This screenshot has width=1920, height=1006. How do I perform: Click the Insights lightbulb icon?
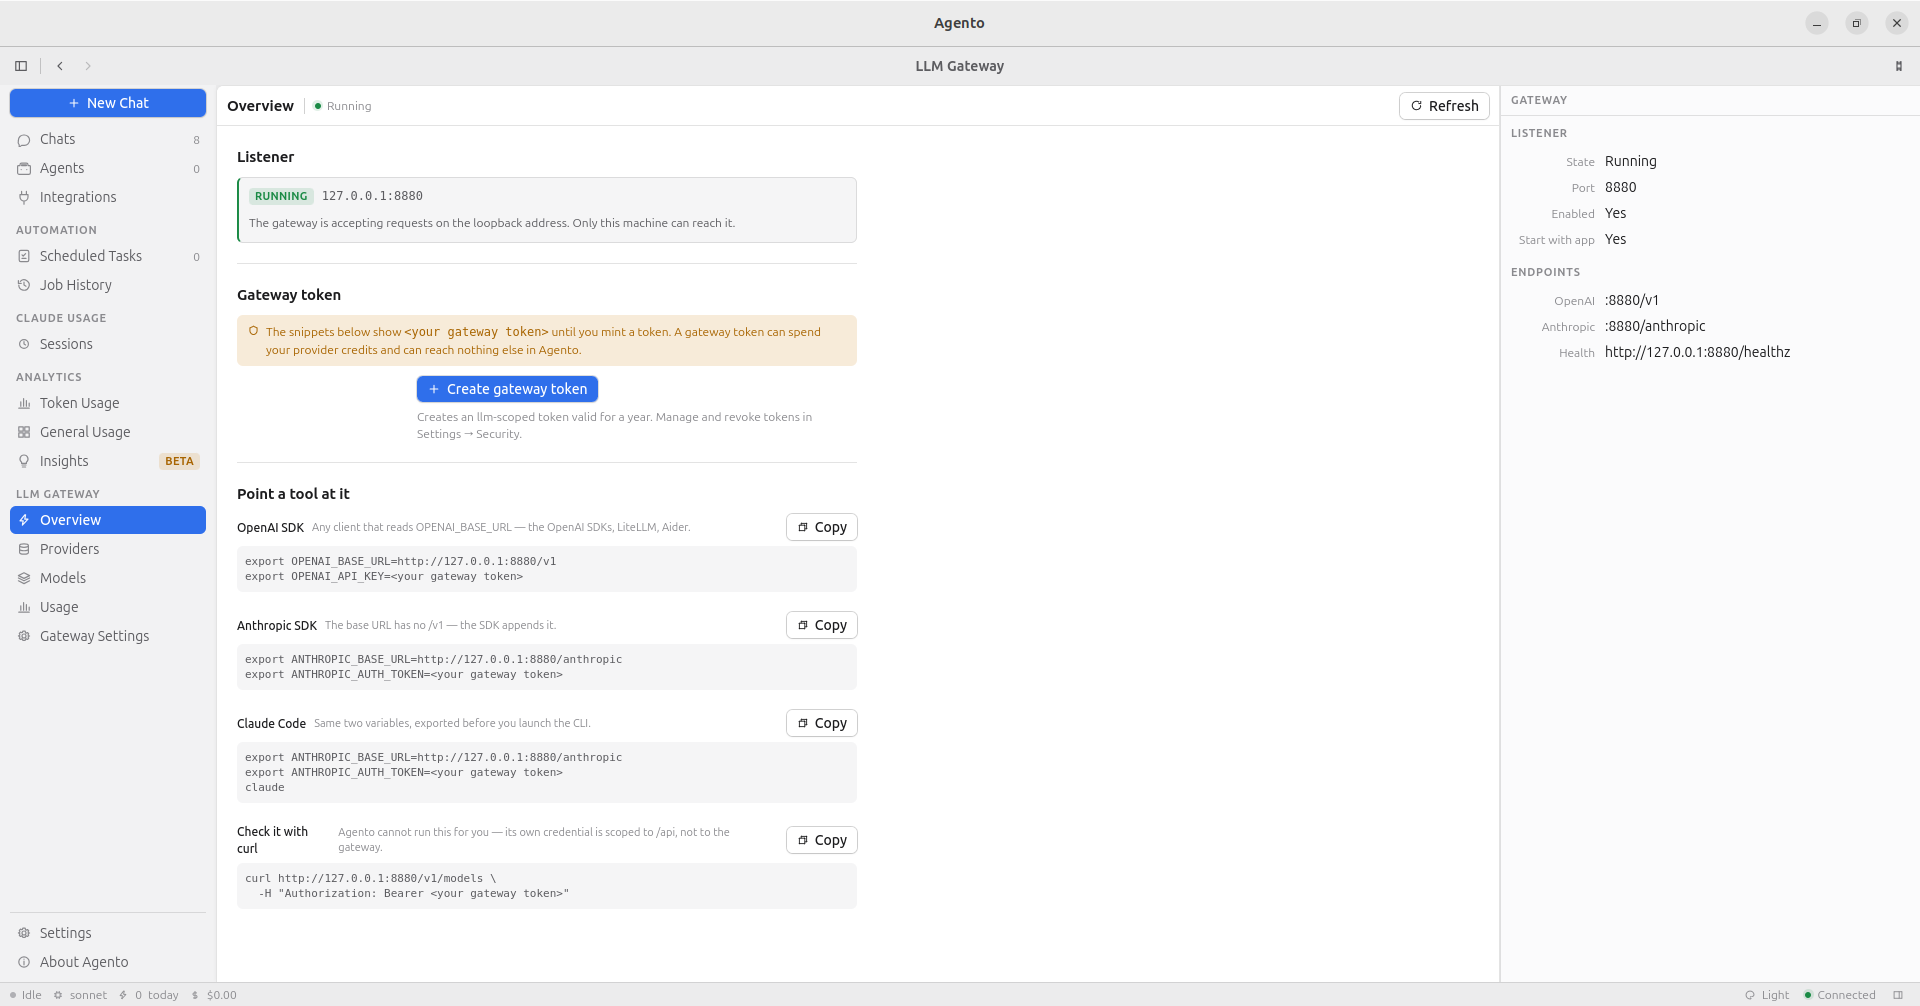tap(24, 461)
